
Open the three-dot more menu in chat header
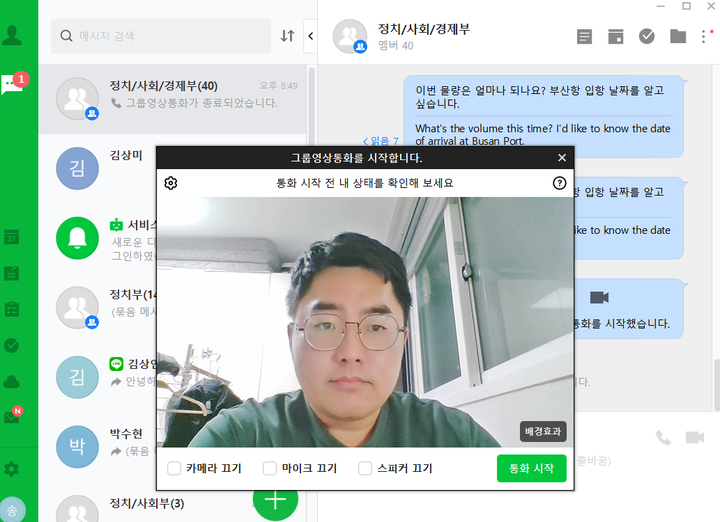(x=704, y=36)
